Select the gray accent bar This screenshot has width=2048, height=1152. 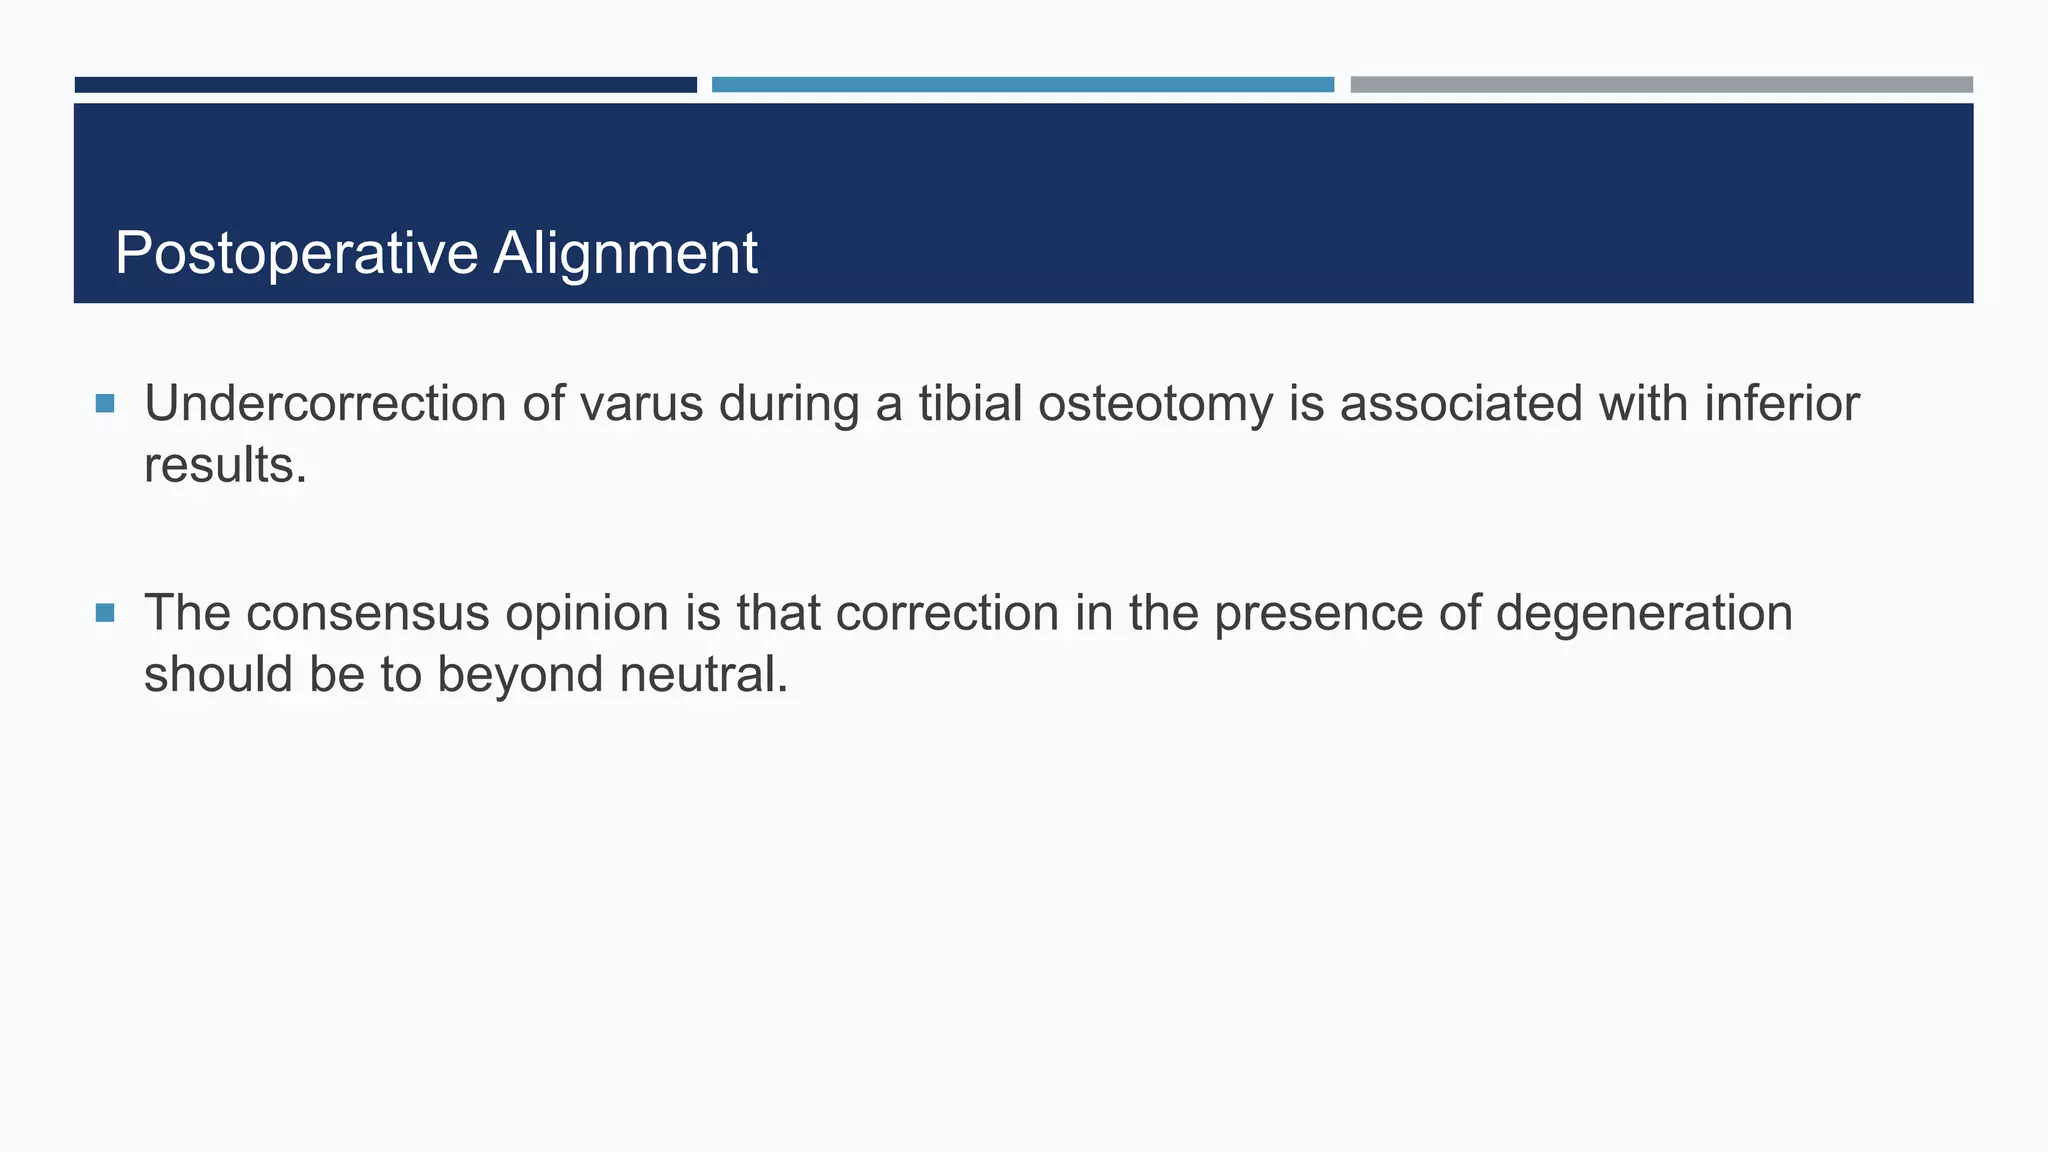click(1661, 85)
